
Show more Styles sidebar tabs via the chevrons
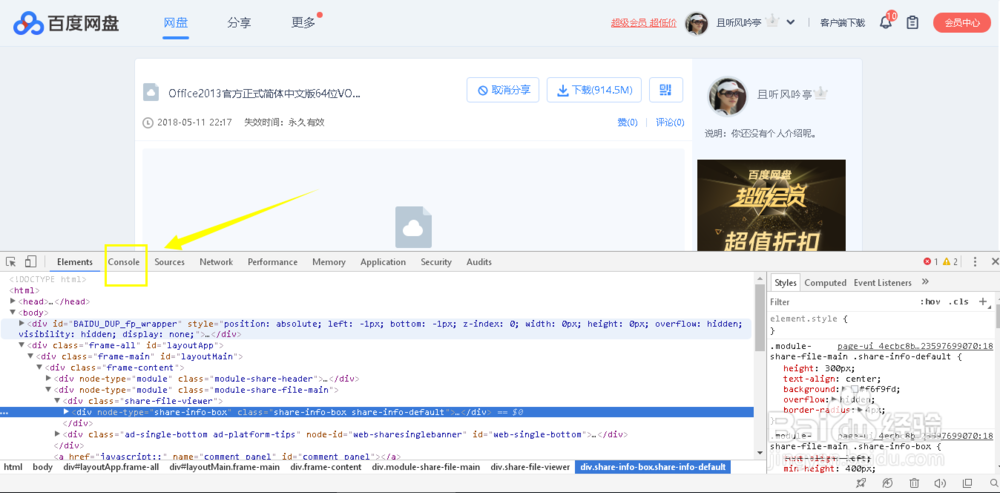[925, 282]
